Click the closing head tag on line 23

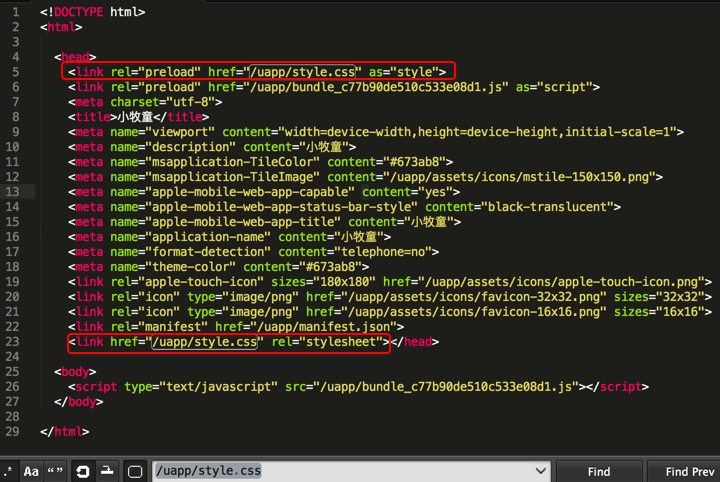(x=415, y=342)
